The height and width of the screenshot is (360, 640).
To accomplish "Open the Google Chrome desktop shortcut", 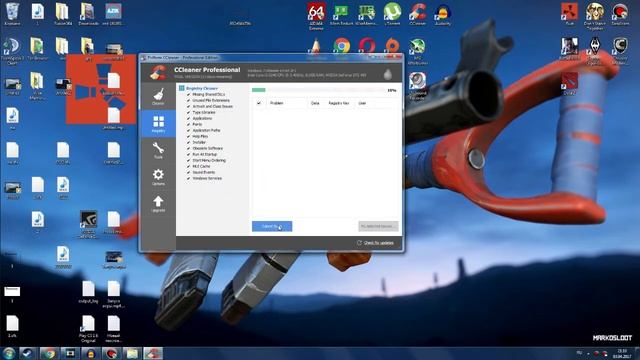I will point(341,46).
